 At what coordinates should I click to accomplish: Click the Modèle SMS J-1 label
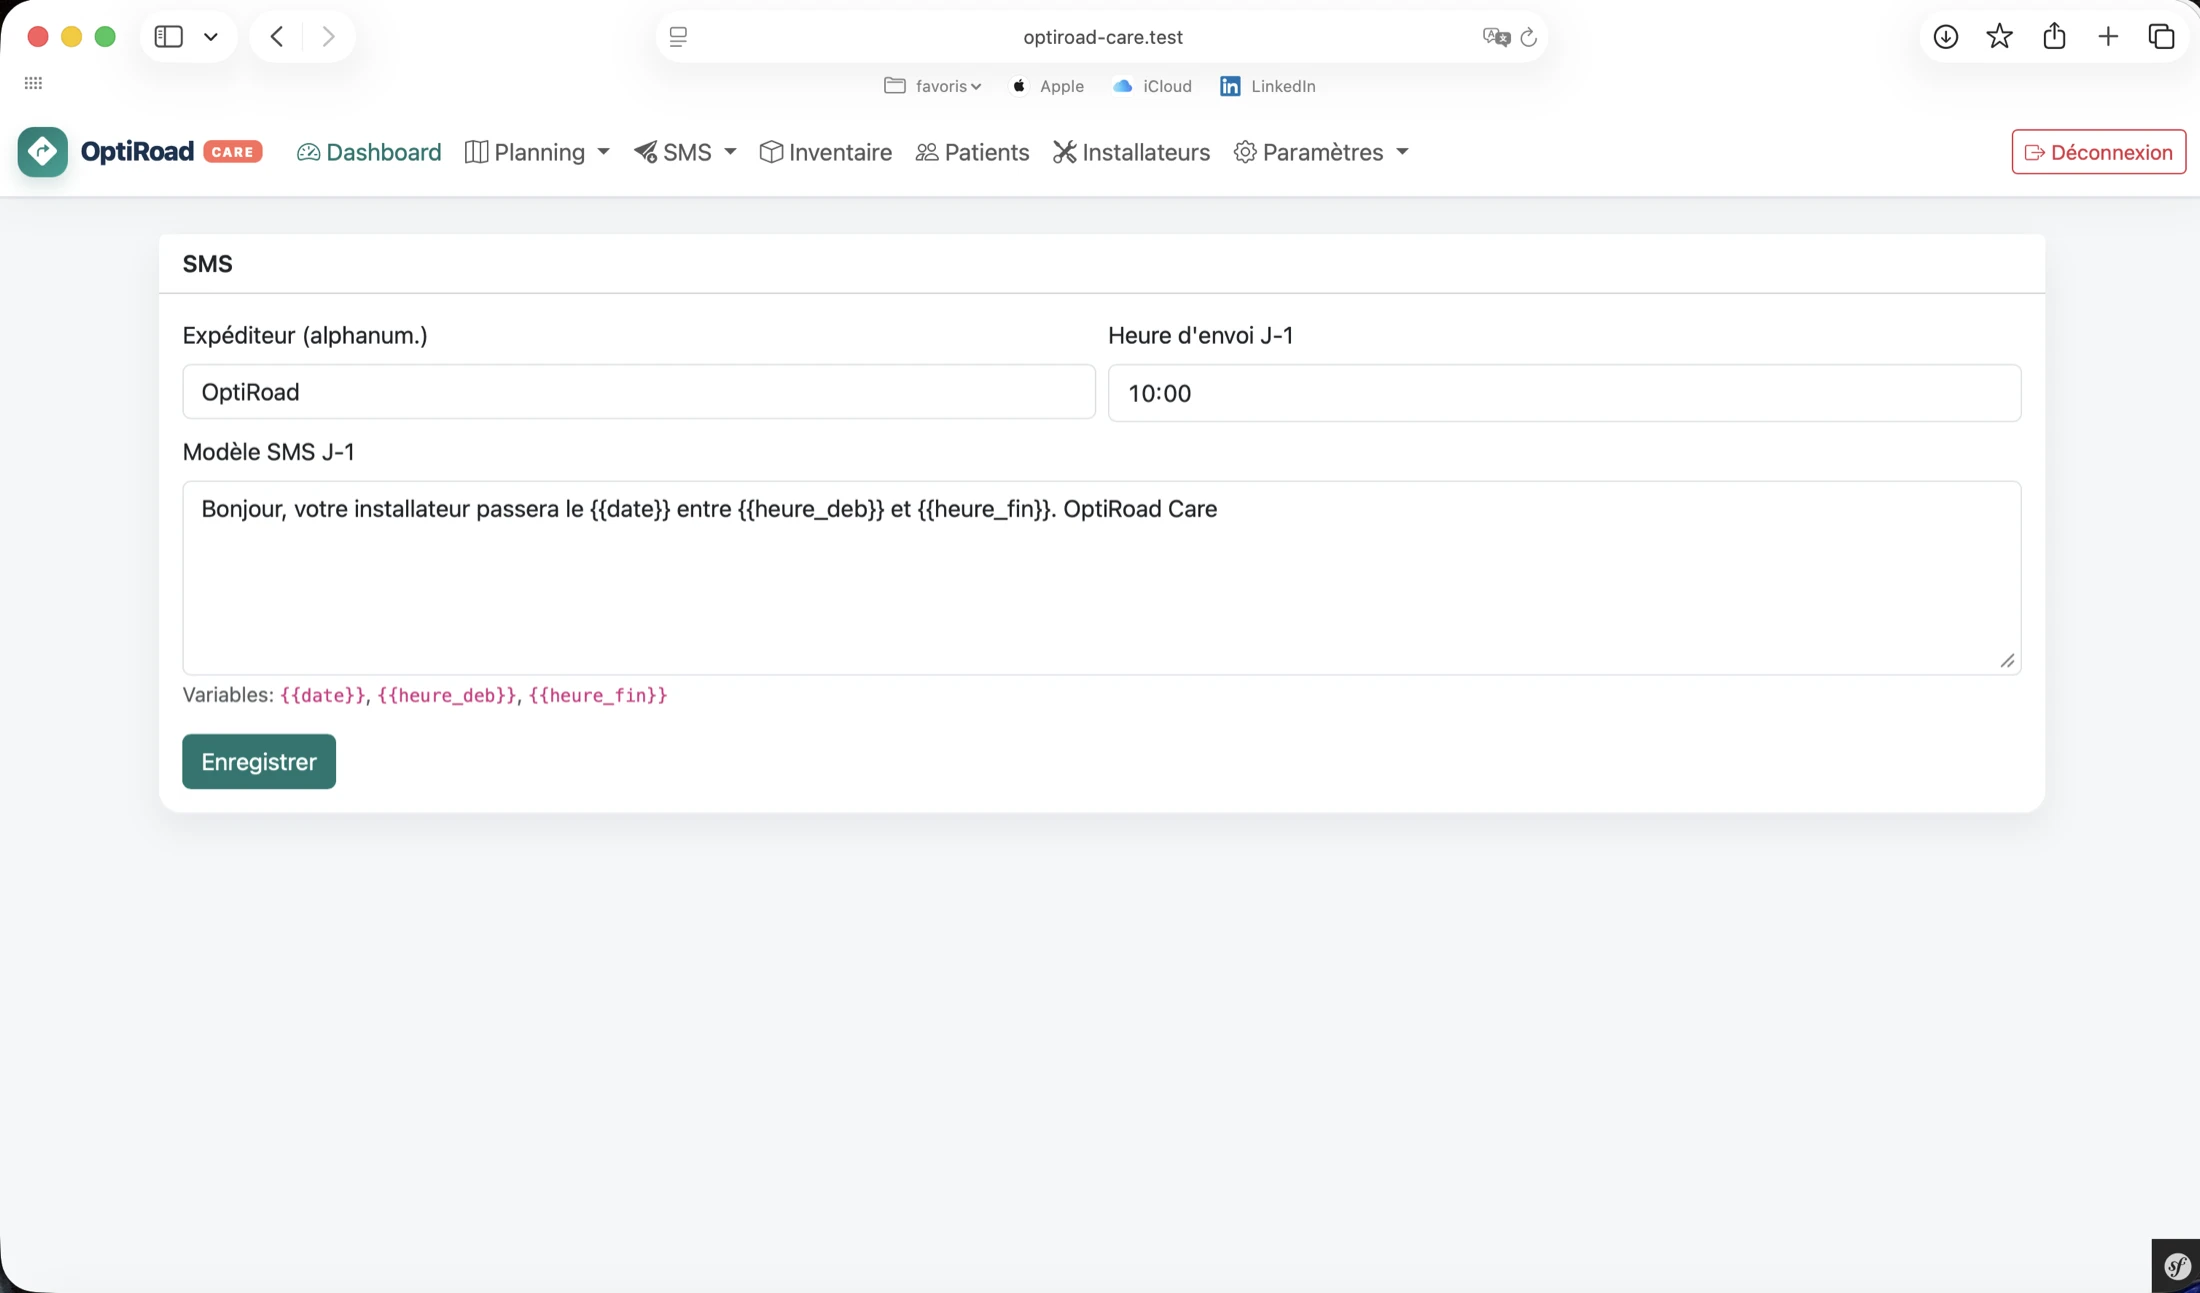click(268, 452)
